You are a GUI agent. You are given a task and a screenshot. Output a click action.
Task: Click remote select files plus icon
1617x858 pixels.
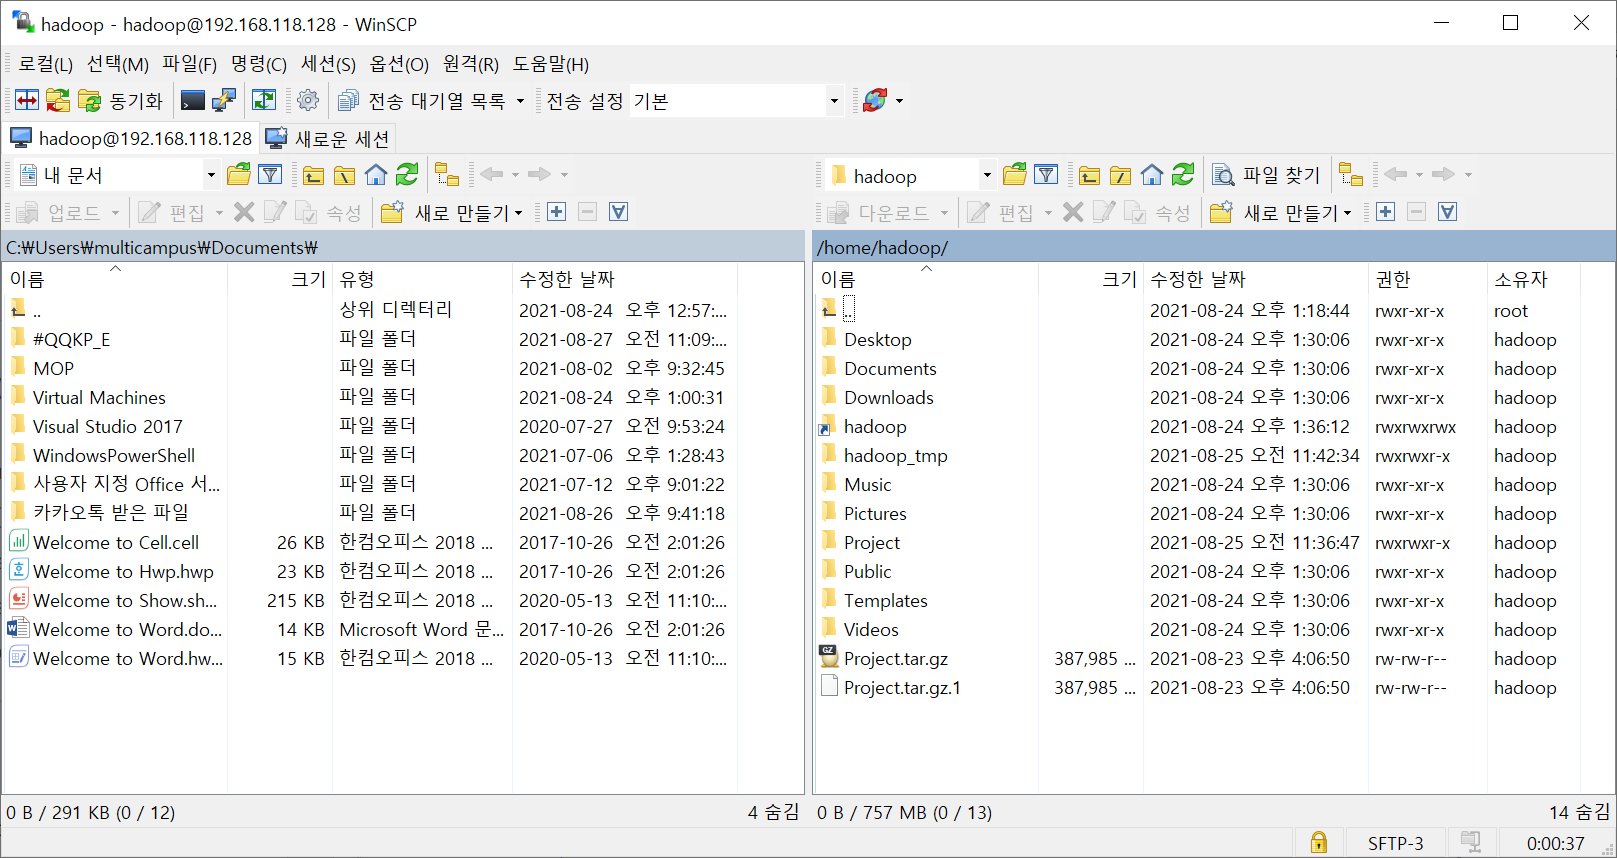coord(1386,212)
